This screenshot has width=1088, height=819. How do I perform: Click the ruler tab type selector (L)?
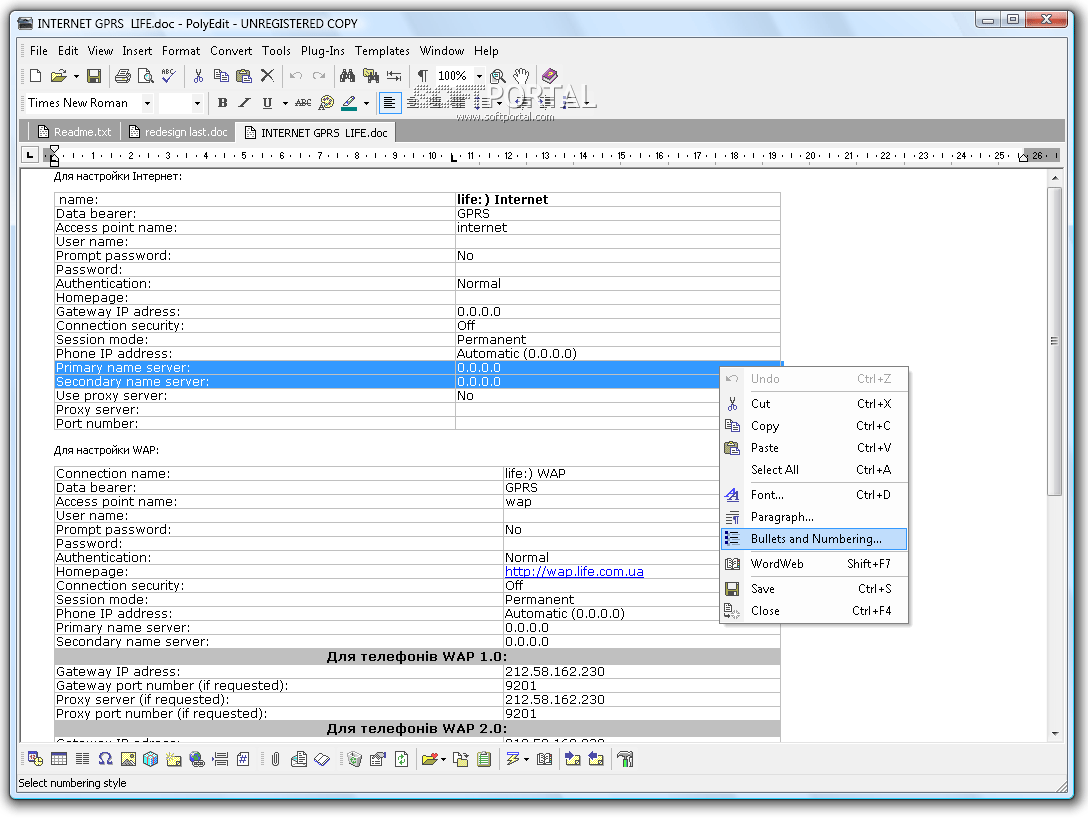29,155
